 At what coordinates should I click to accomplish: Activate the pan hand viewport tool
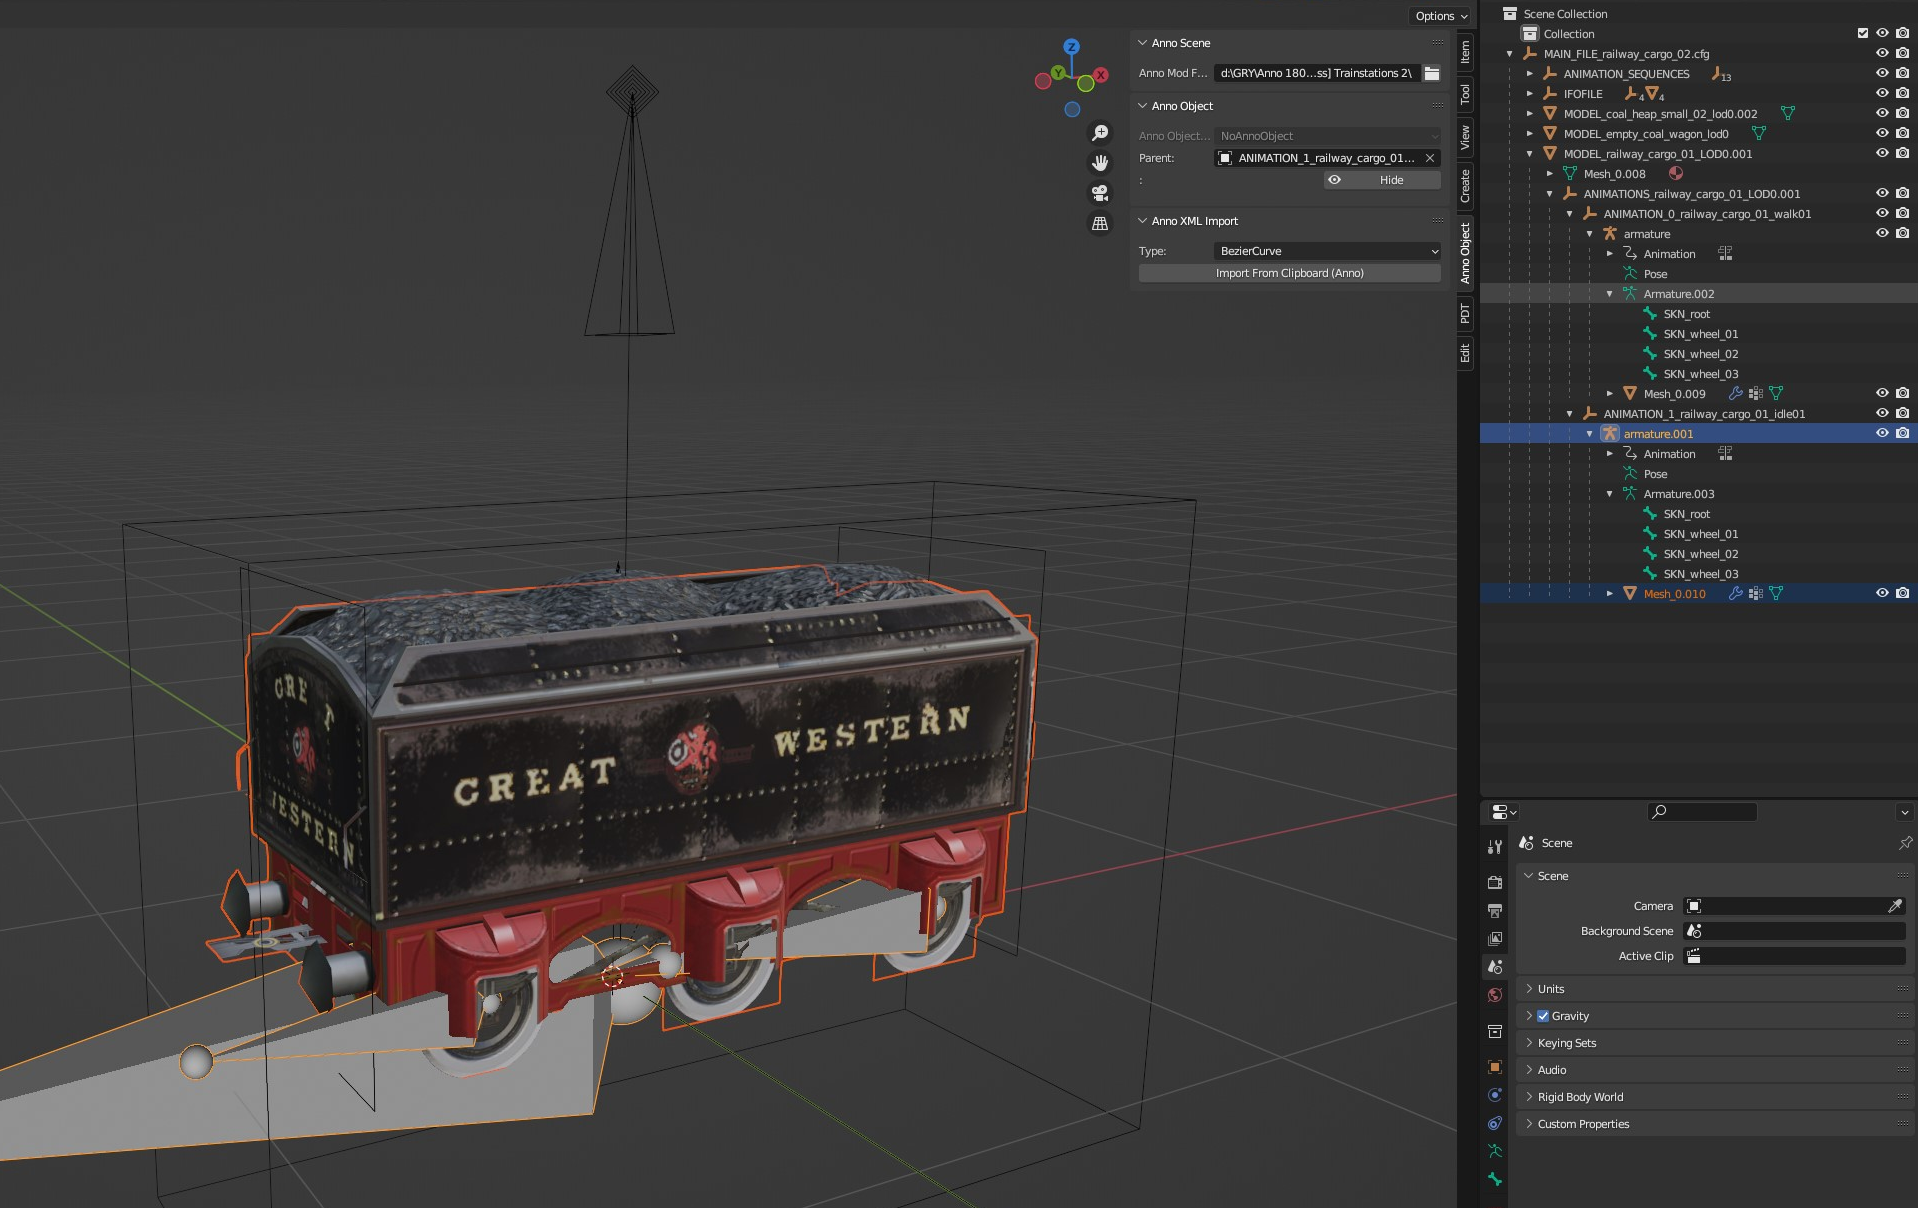[1100, 163]
